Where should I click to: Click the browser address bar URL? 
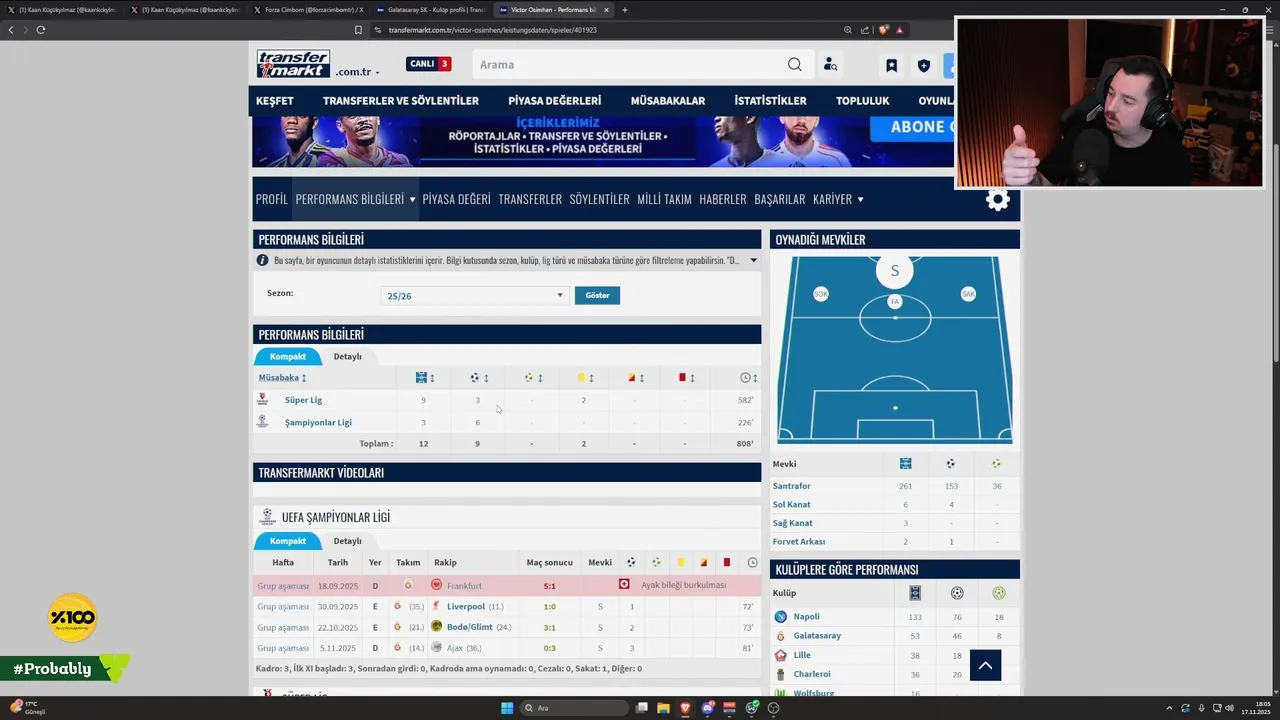tap(492, 30)
